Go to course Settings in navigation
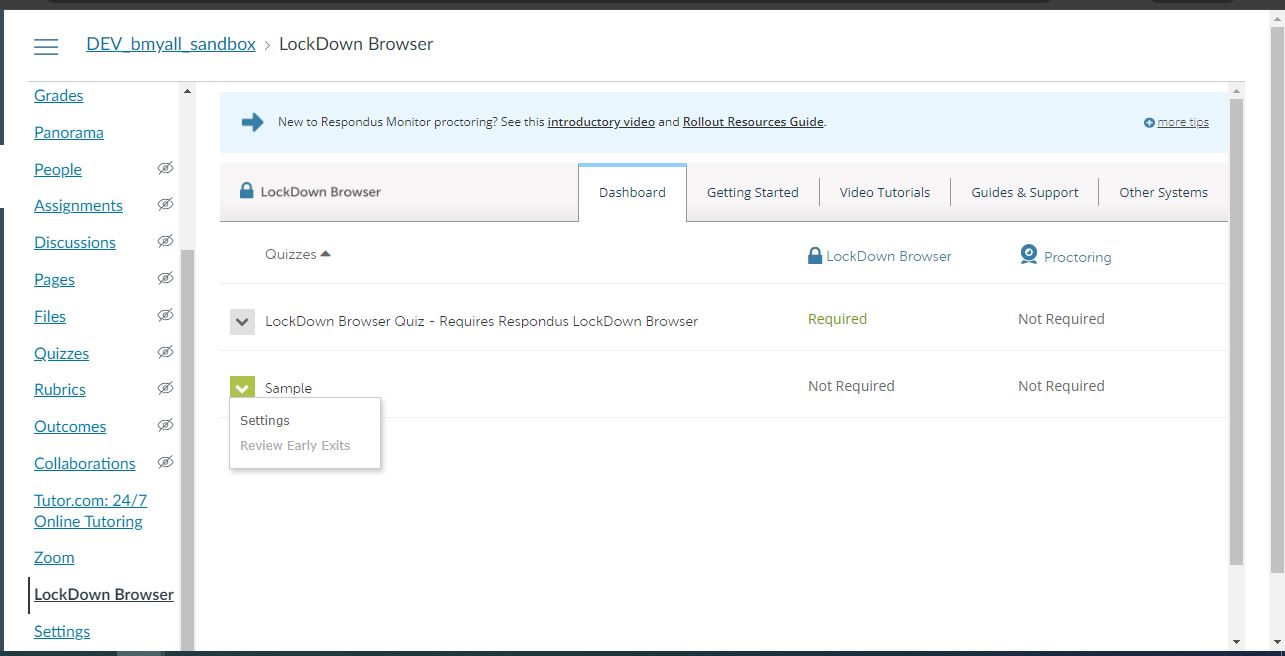Viewport: 1285px width, 656px height. coord(62,632)
